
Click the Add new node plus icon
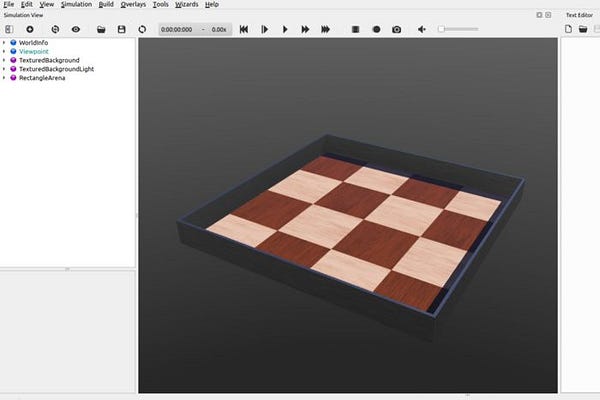click(30, 29)
